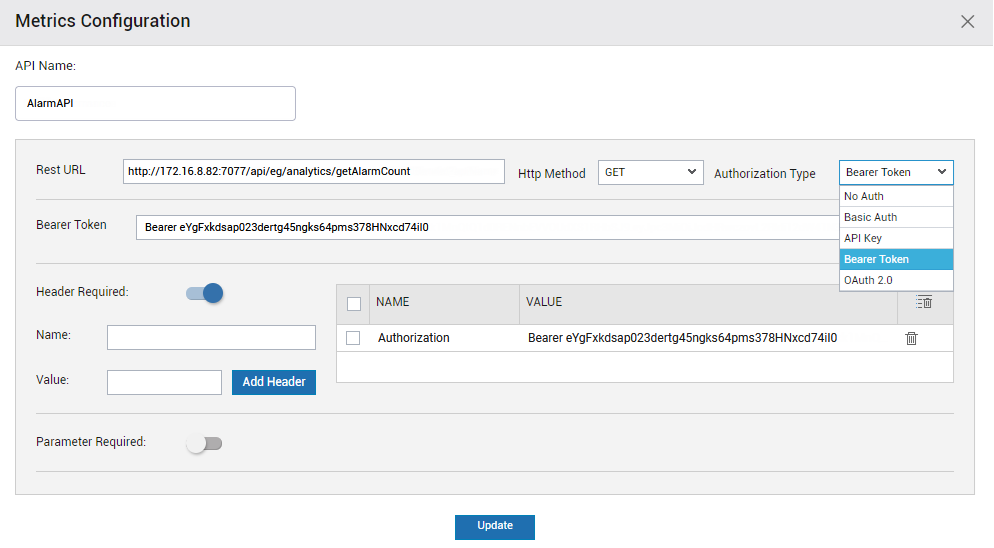Viewport: 994px width, 548px height.
Task: Focus the header Name input box
Action: (x=211, y=337)
